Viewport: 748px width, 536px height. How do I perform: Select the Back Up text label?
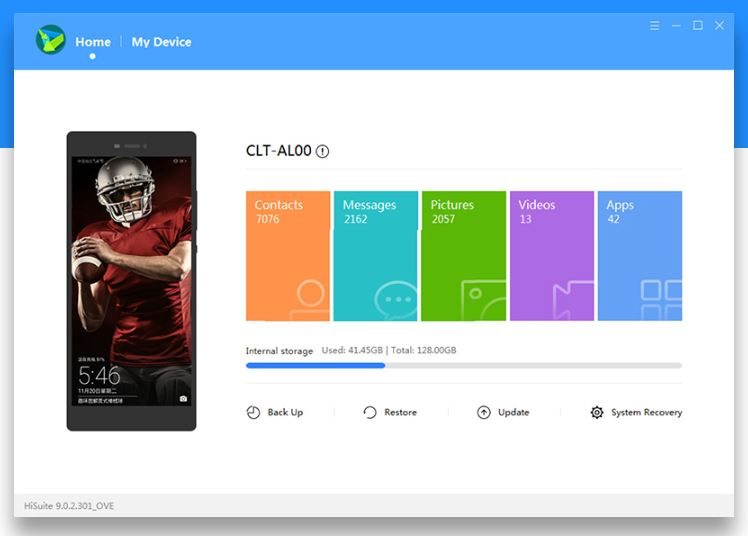[x=285, y=412]
